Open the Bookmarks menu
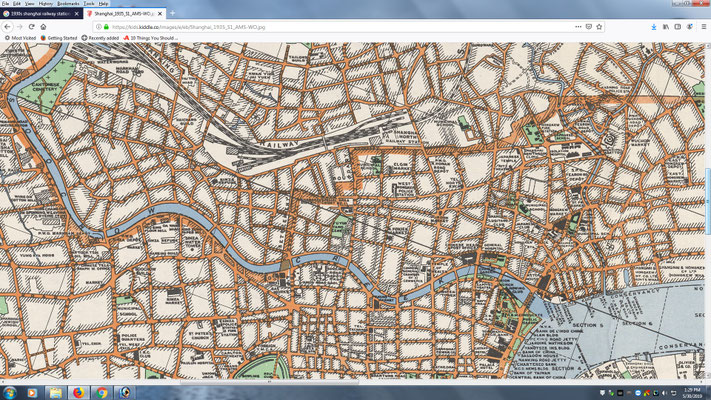 coord(68,3)
